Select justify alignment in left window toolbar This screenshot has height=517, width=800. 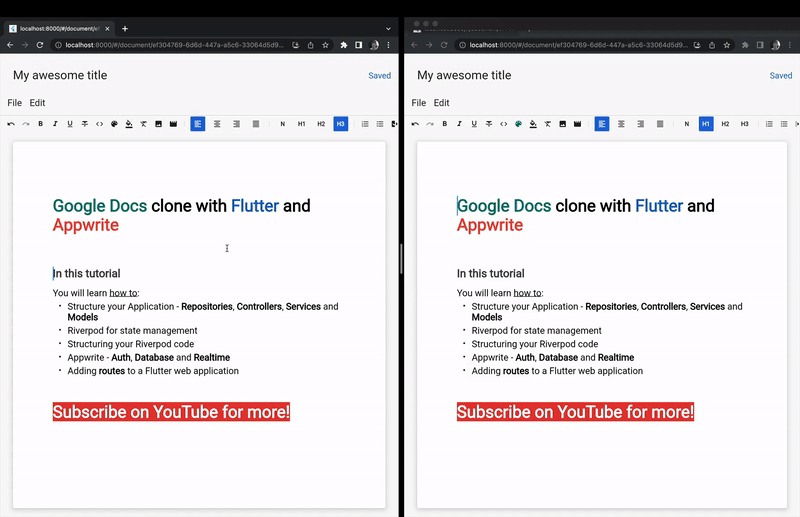[256, 124]
